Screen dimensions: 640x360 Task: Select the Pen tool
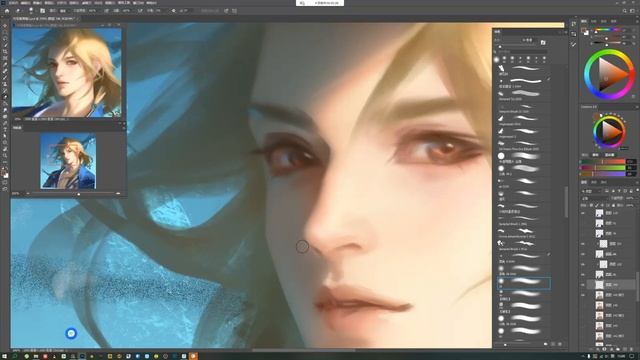click(x=5, y=123)
